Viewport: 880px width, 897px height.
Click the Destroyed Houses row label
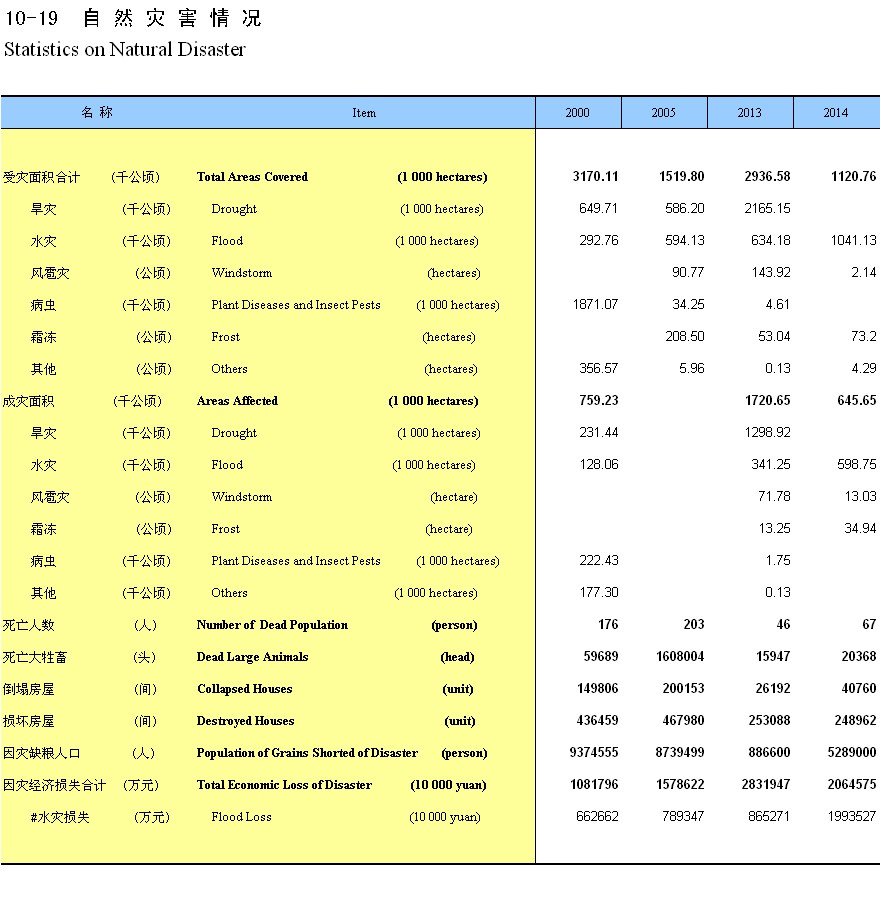[245, 721]
